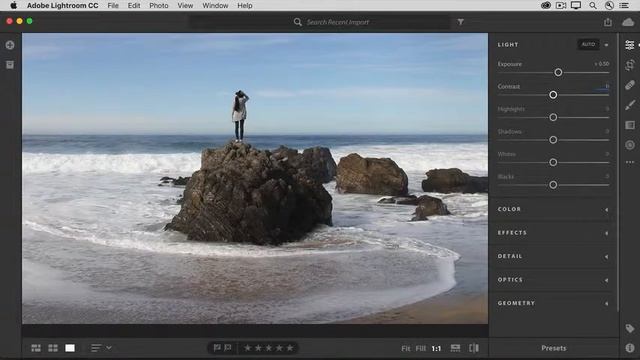Screen dimensions: 640x360
Task: Flag photo as rejected
Action: pyautogui.click(x=228, y=348)
